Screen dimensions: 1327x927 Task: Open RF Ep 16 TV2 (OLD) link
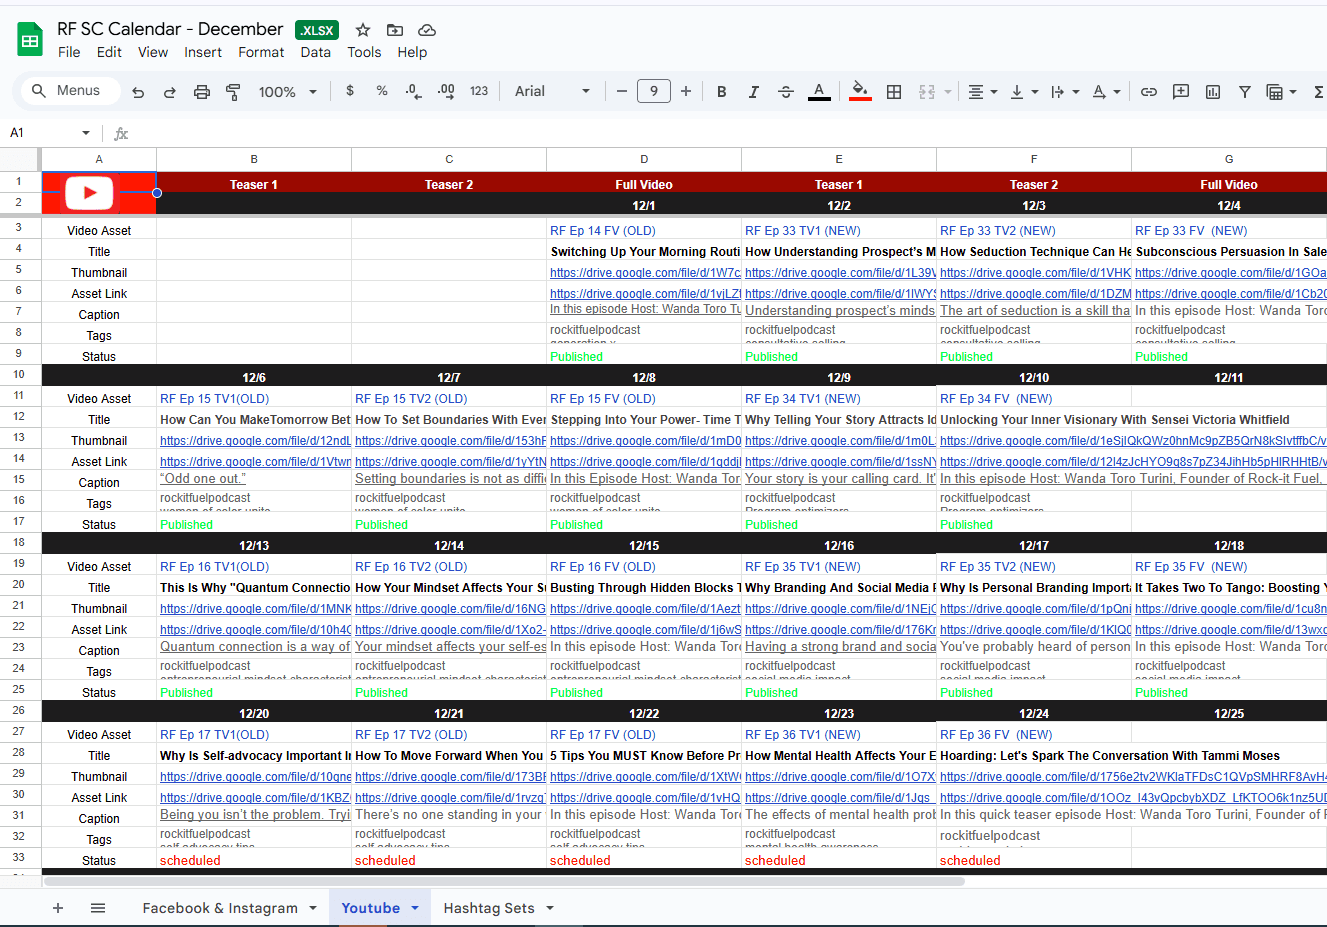pos(411,567)
